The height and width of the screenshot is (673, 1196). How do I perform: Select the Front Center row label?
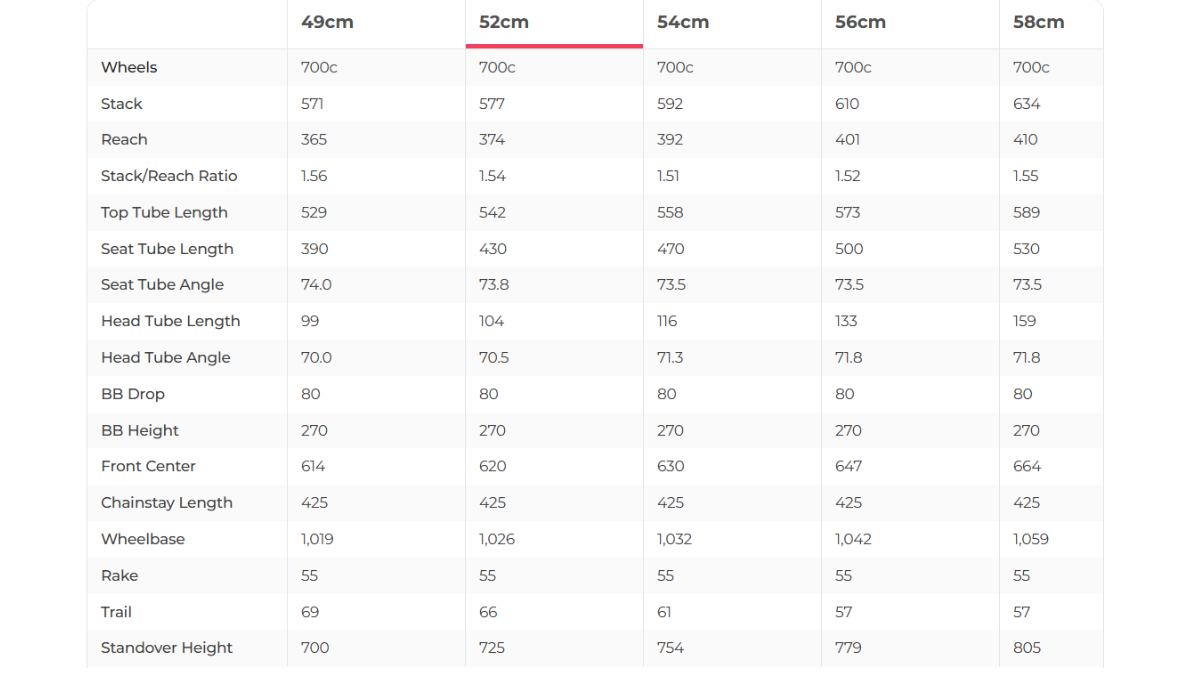tap(148, 466)
